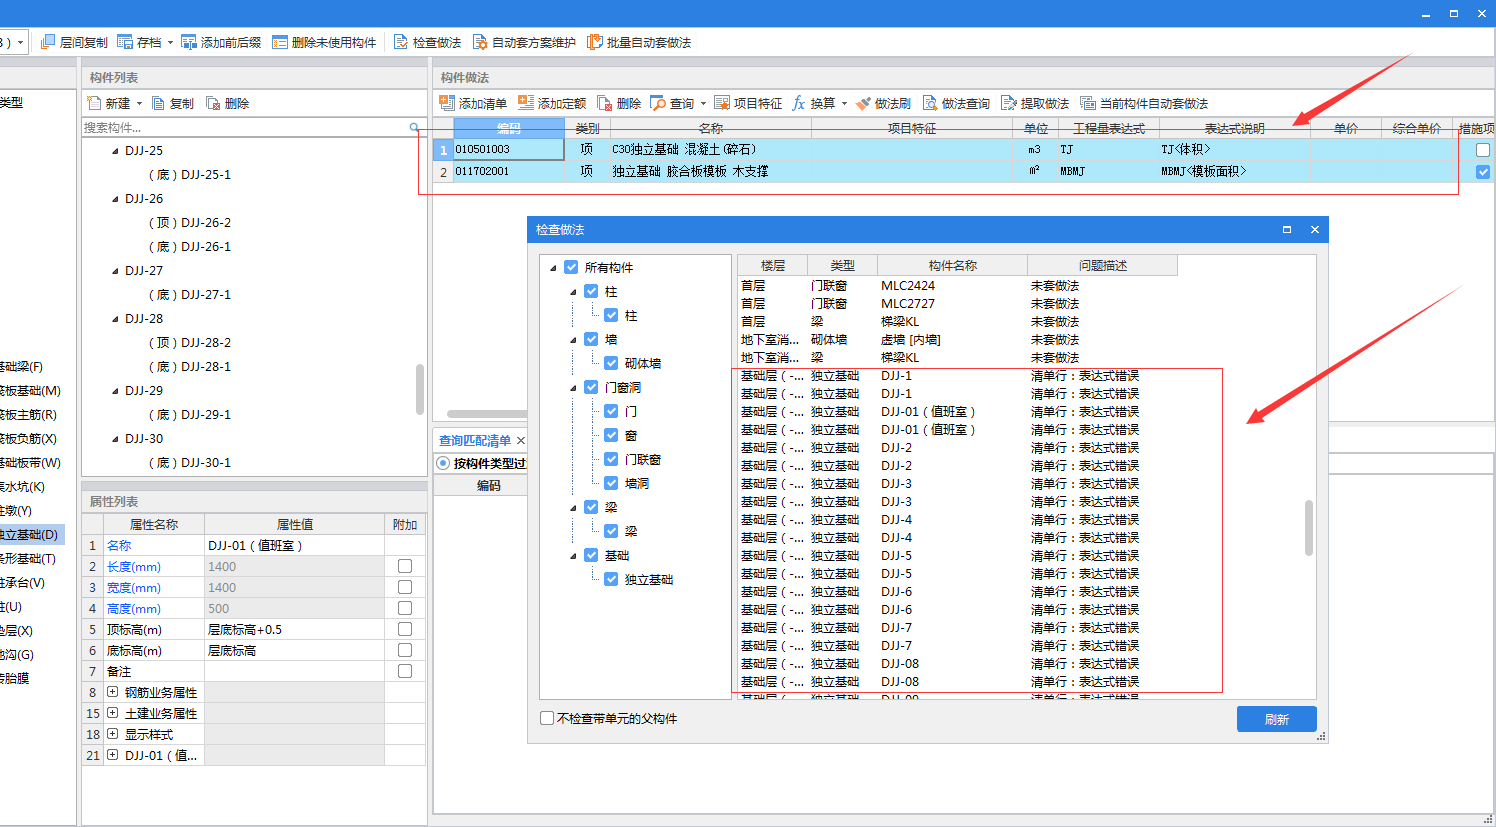Open the 换算 dropdown arrow

click(x=844, y=103)
